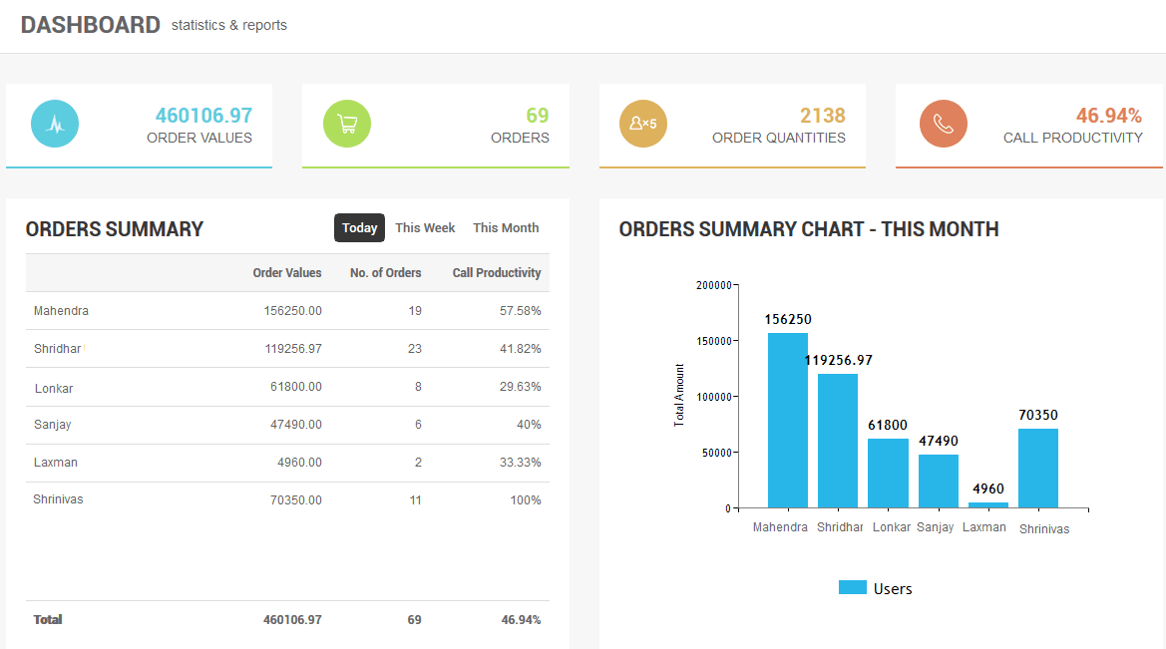This screenshot has width=1166, height=649.
Task: Click Shrinivas's bar in the chart
Action: 1038,468
